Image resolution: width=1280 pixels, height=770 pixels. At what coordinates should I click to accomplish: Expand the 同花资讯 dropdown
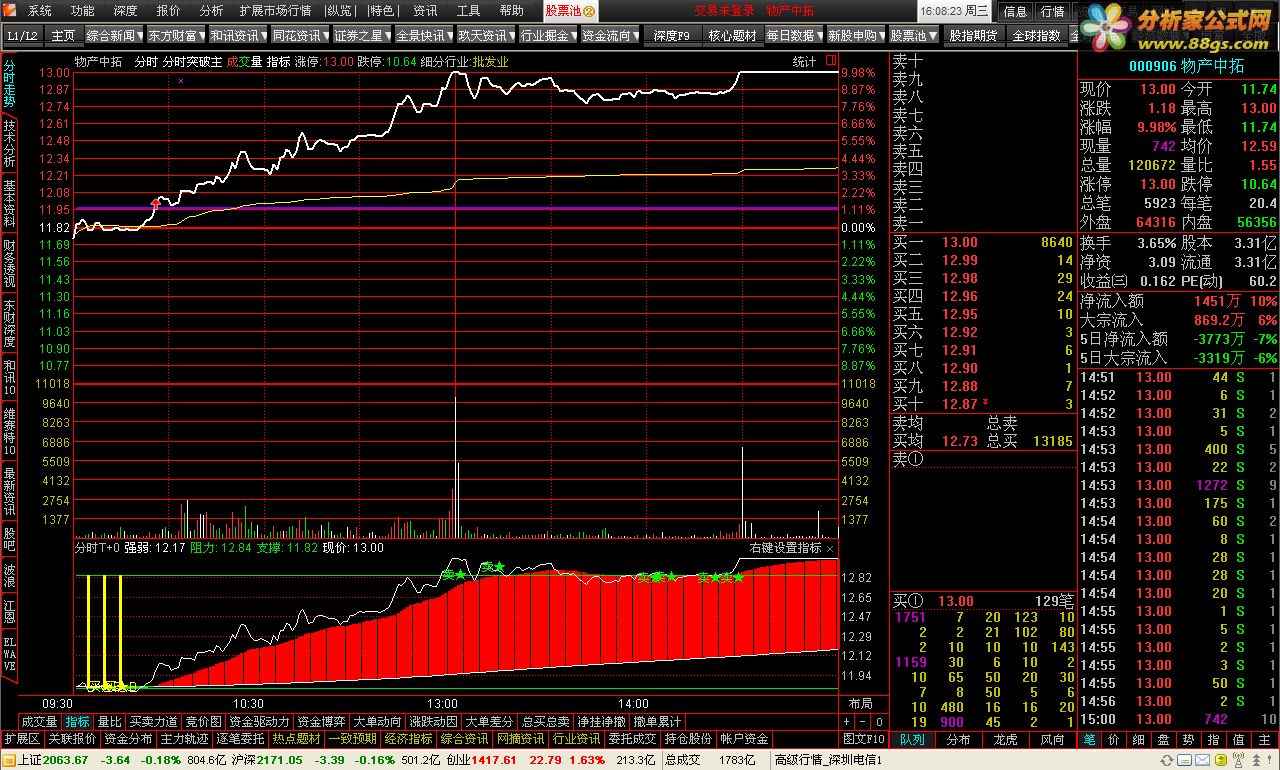(326, 36)
